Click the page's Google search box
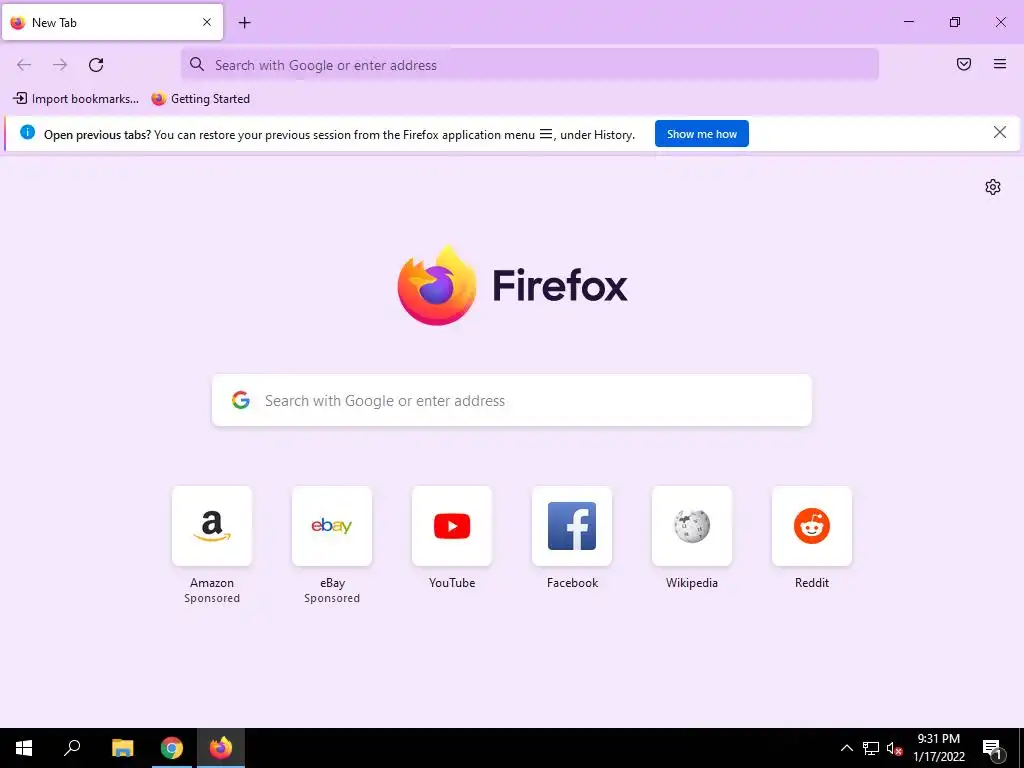This screenshot has height=768, width=1024. pos(511,400)
